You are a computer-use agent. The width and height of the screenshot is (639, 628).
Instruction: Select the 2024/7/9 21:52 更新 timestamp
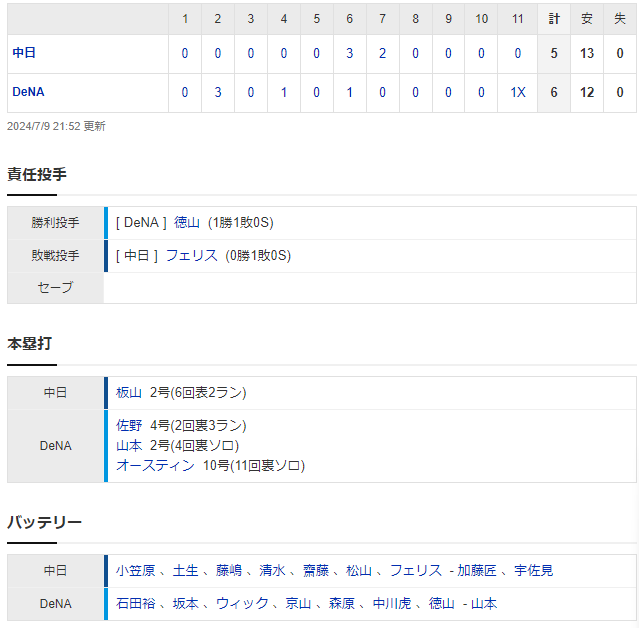point(56,126)
